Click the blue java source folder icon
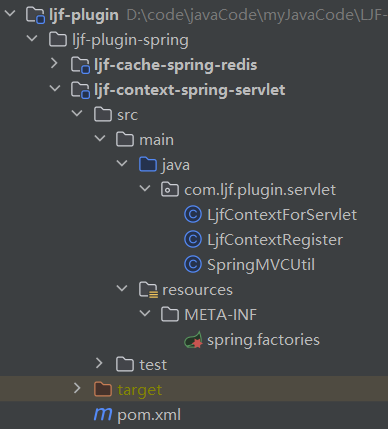This screenshot has height=429, width=388. (x=148, y=165)
